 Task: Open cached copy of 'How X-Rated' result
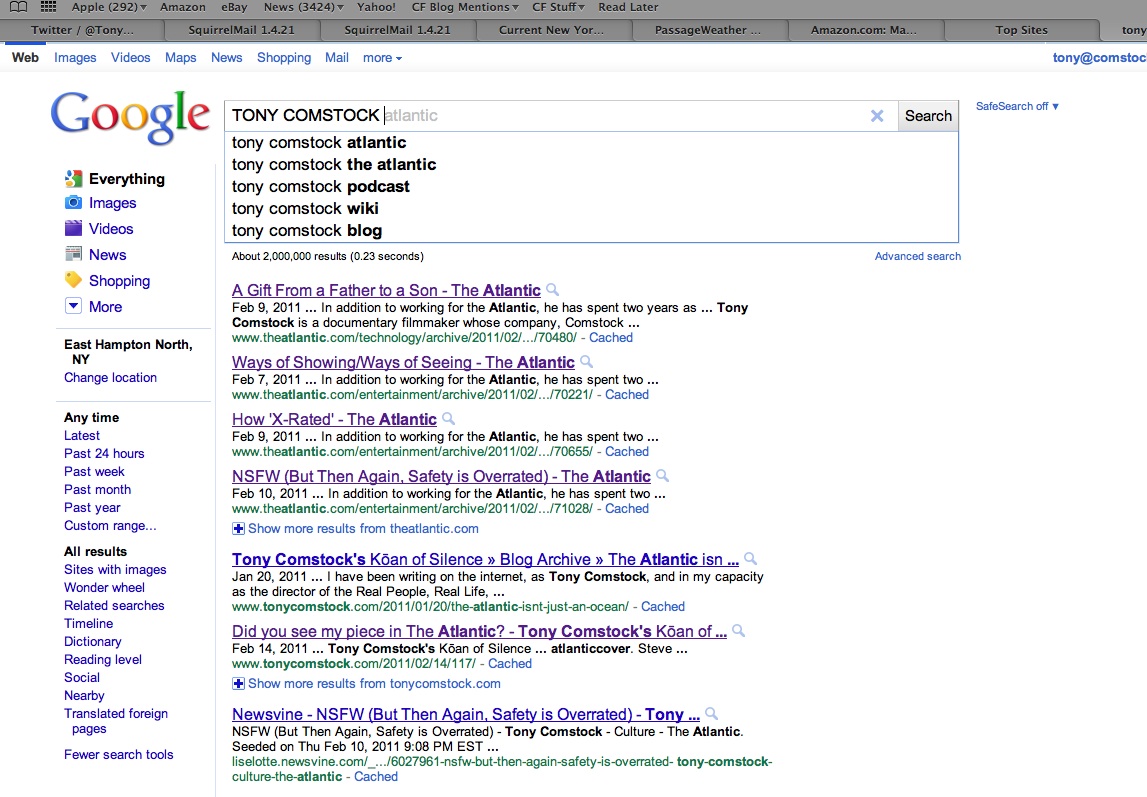click(x=627, y=451)
